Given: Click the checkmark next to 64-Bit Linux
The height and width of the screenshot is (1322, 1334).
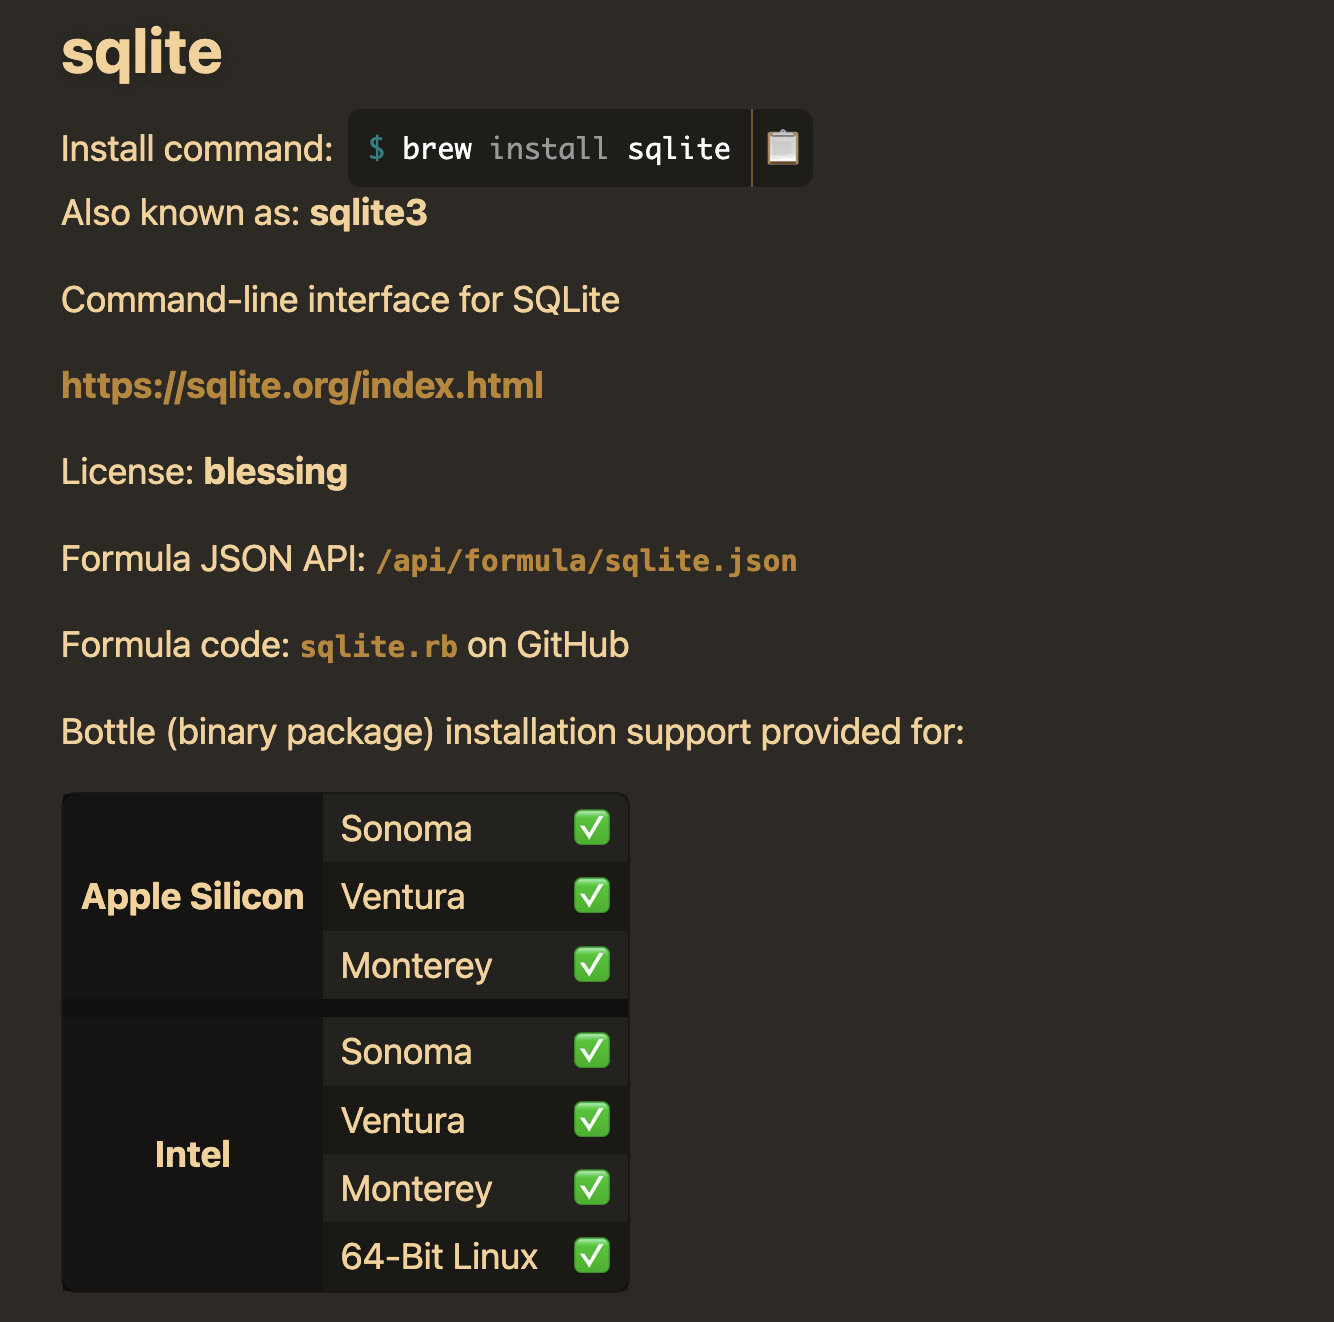Looking at the screenshot, I should click(591, 1255).
